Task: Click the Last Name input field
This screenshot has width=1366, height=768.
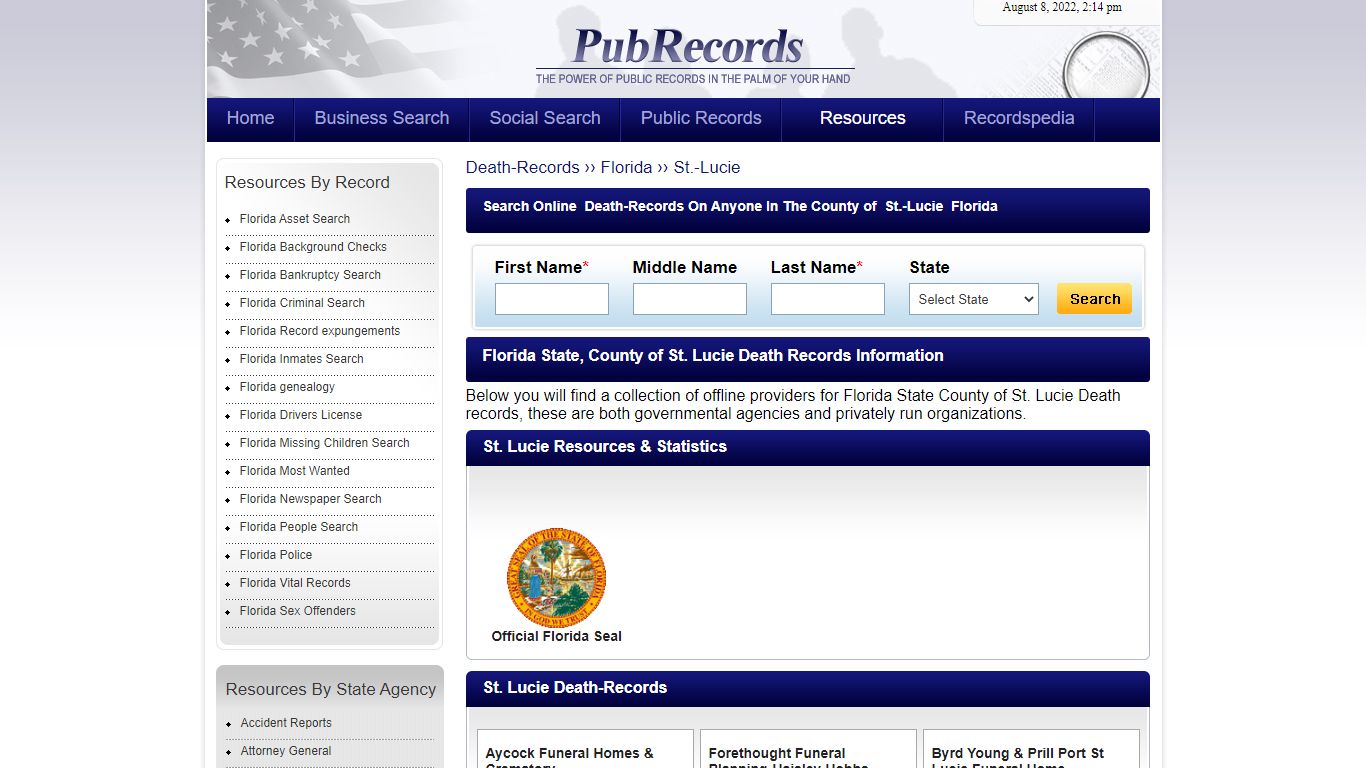Action: pyautogui.click(x=828, y=299)
